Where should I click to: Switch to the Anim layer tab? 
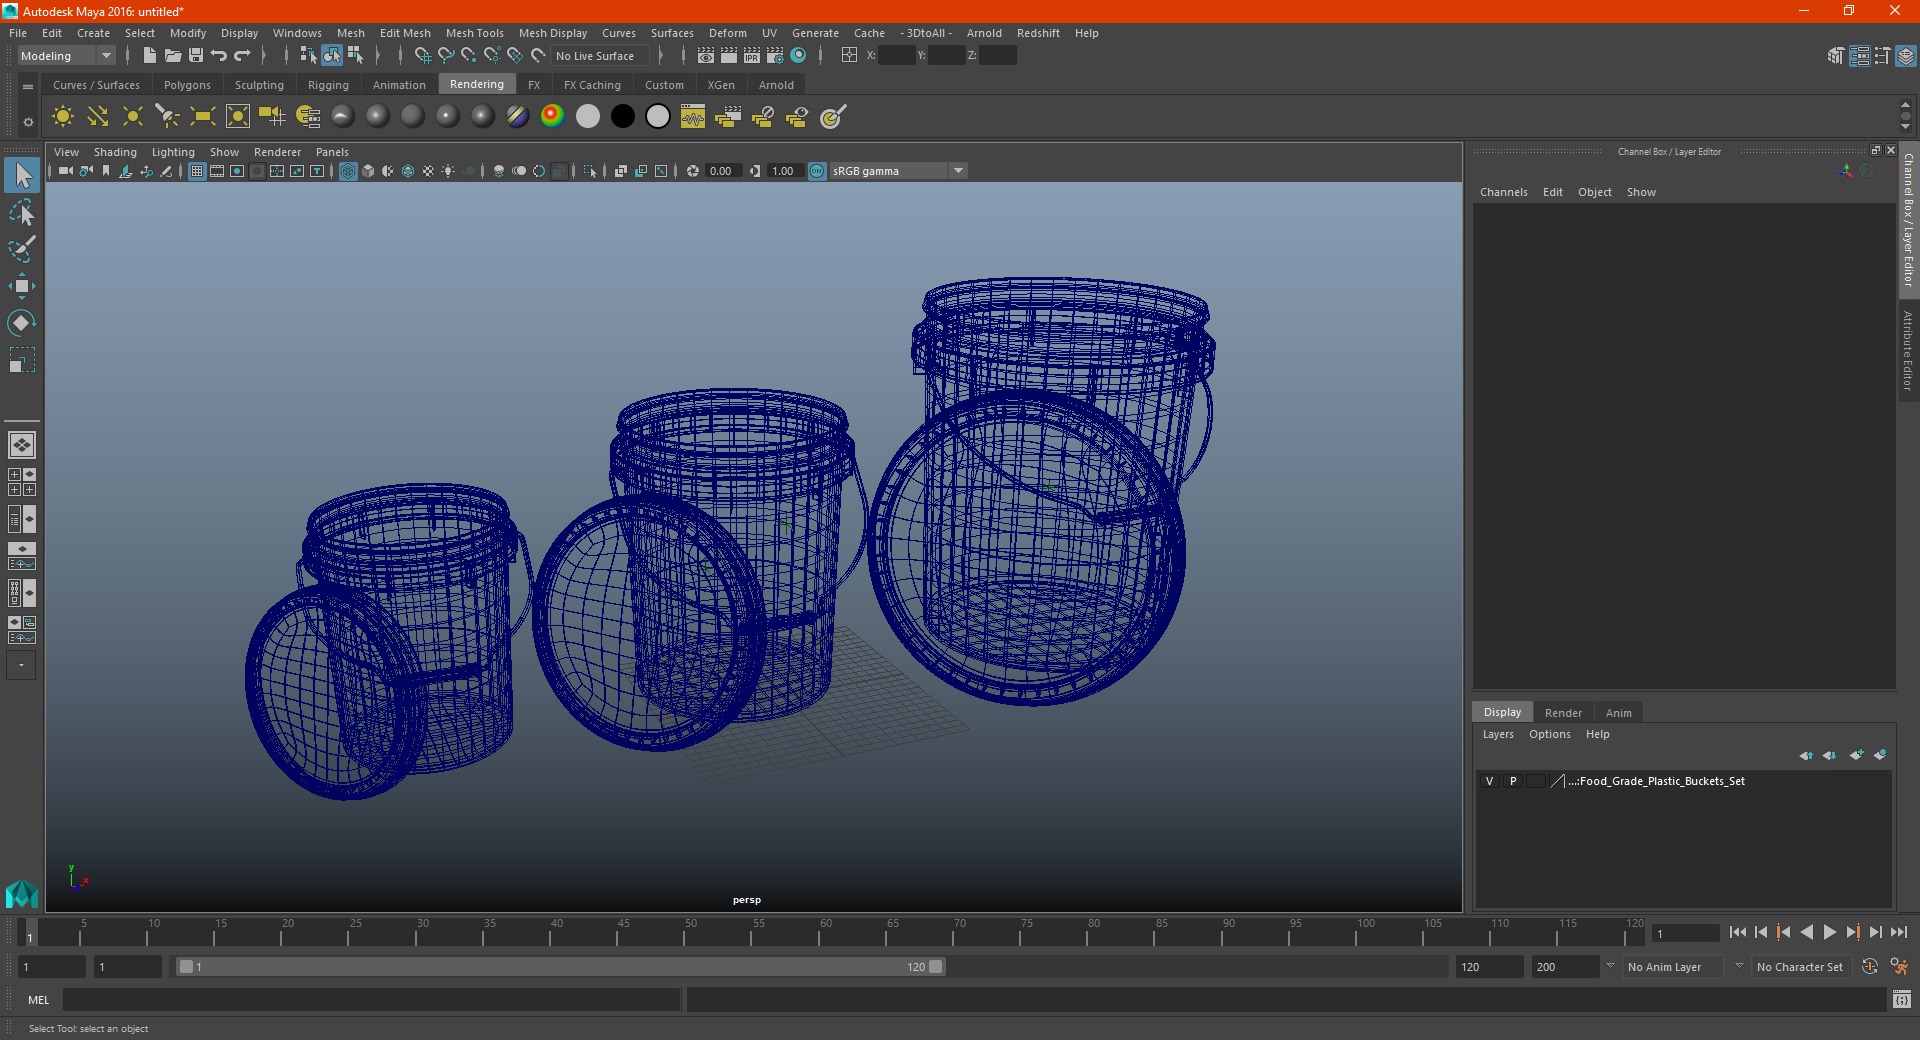click(1618, 713)
